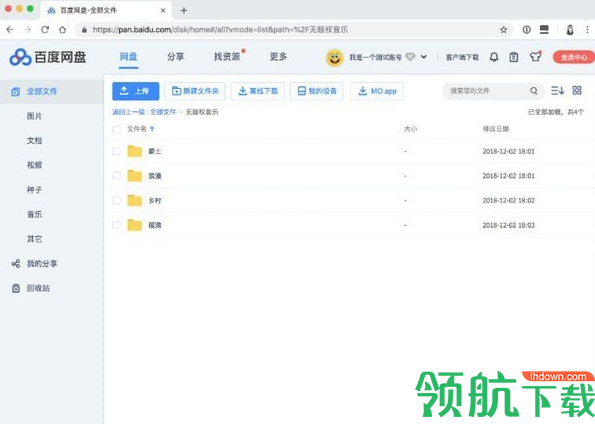
Task: Reload the page in browser
Action: (45, 30)
